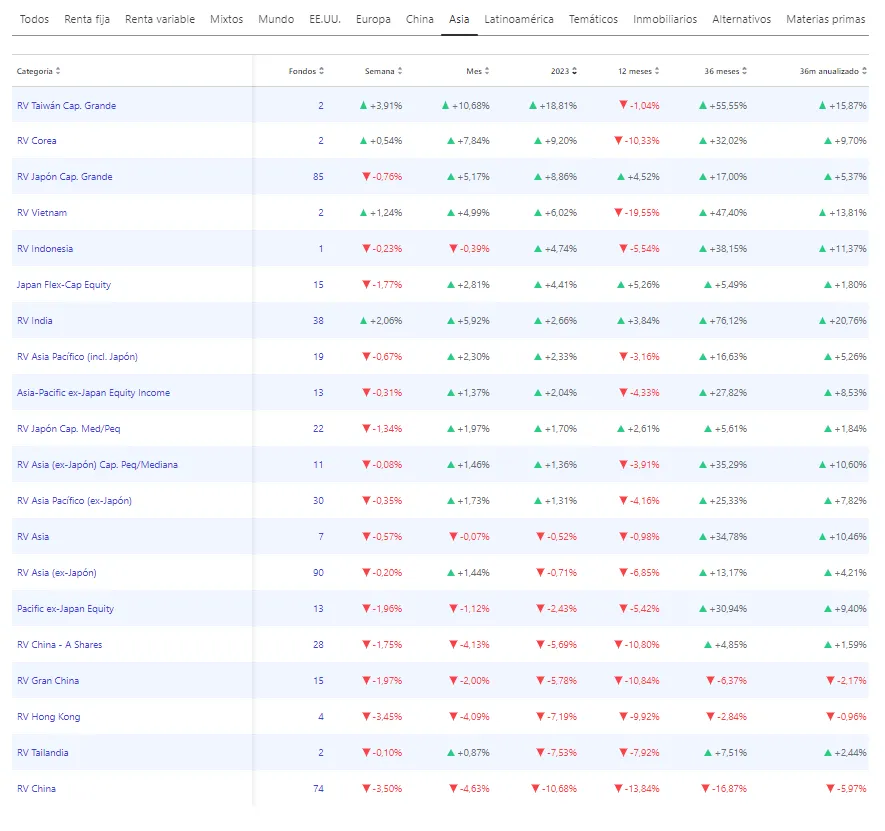Click the RV Vietnam category link
The image size is (885, 831).
(41, 213)
